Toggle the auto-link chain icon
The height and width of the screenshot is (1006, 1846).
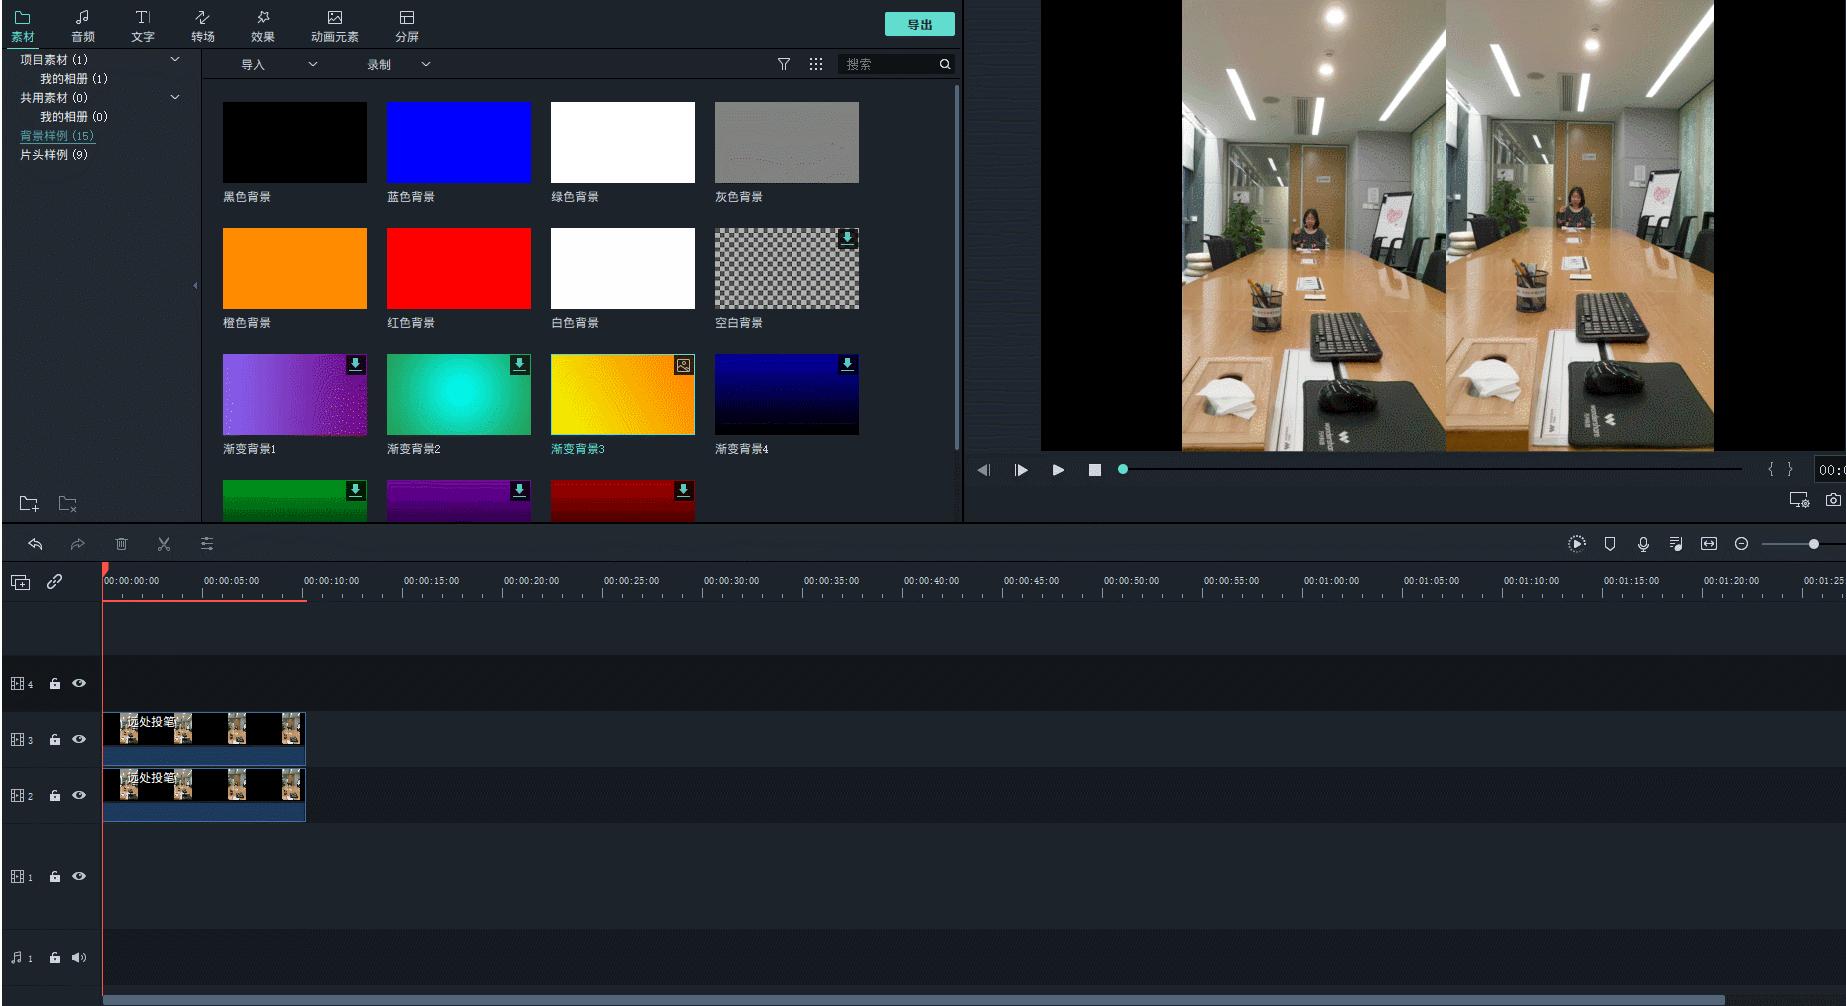[x=54, y=581]
